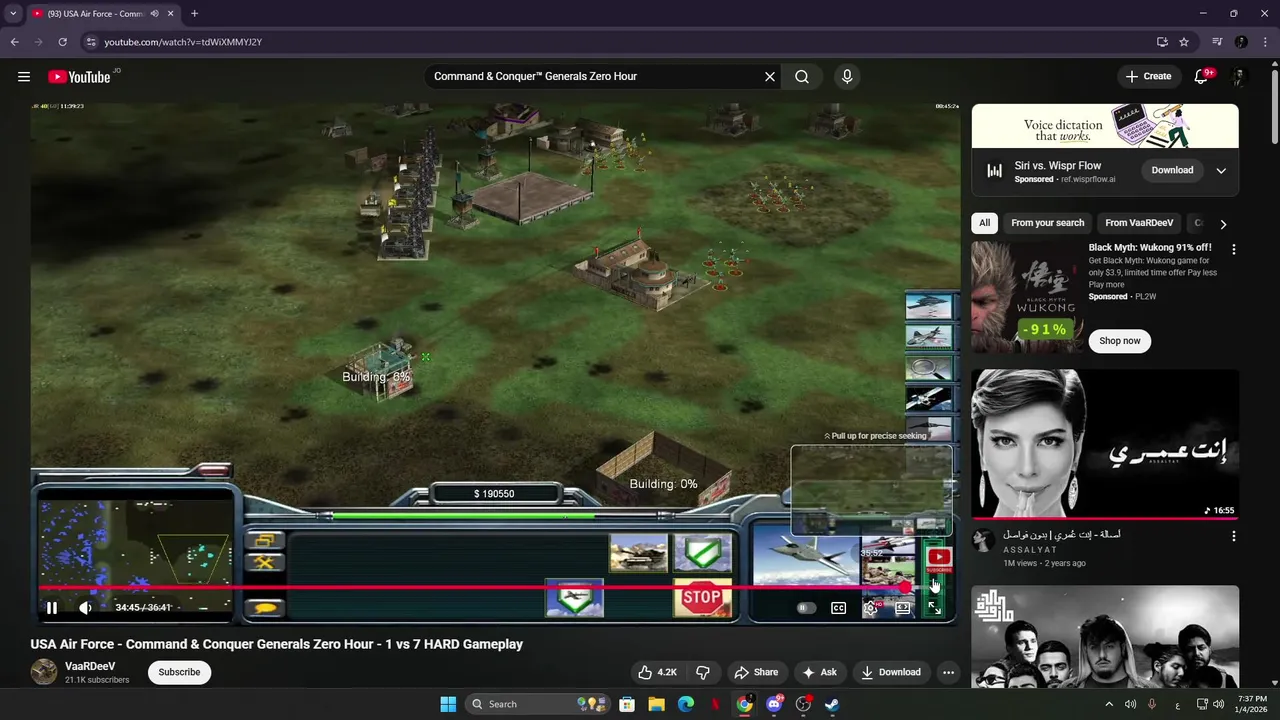The image size is (1280, 720).
Task: Click the Create button
Action: (x=1148, y=76)
